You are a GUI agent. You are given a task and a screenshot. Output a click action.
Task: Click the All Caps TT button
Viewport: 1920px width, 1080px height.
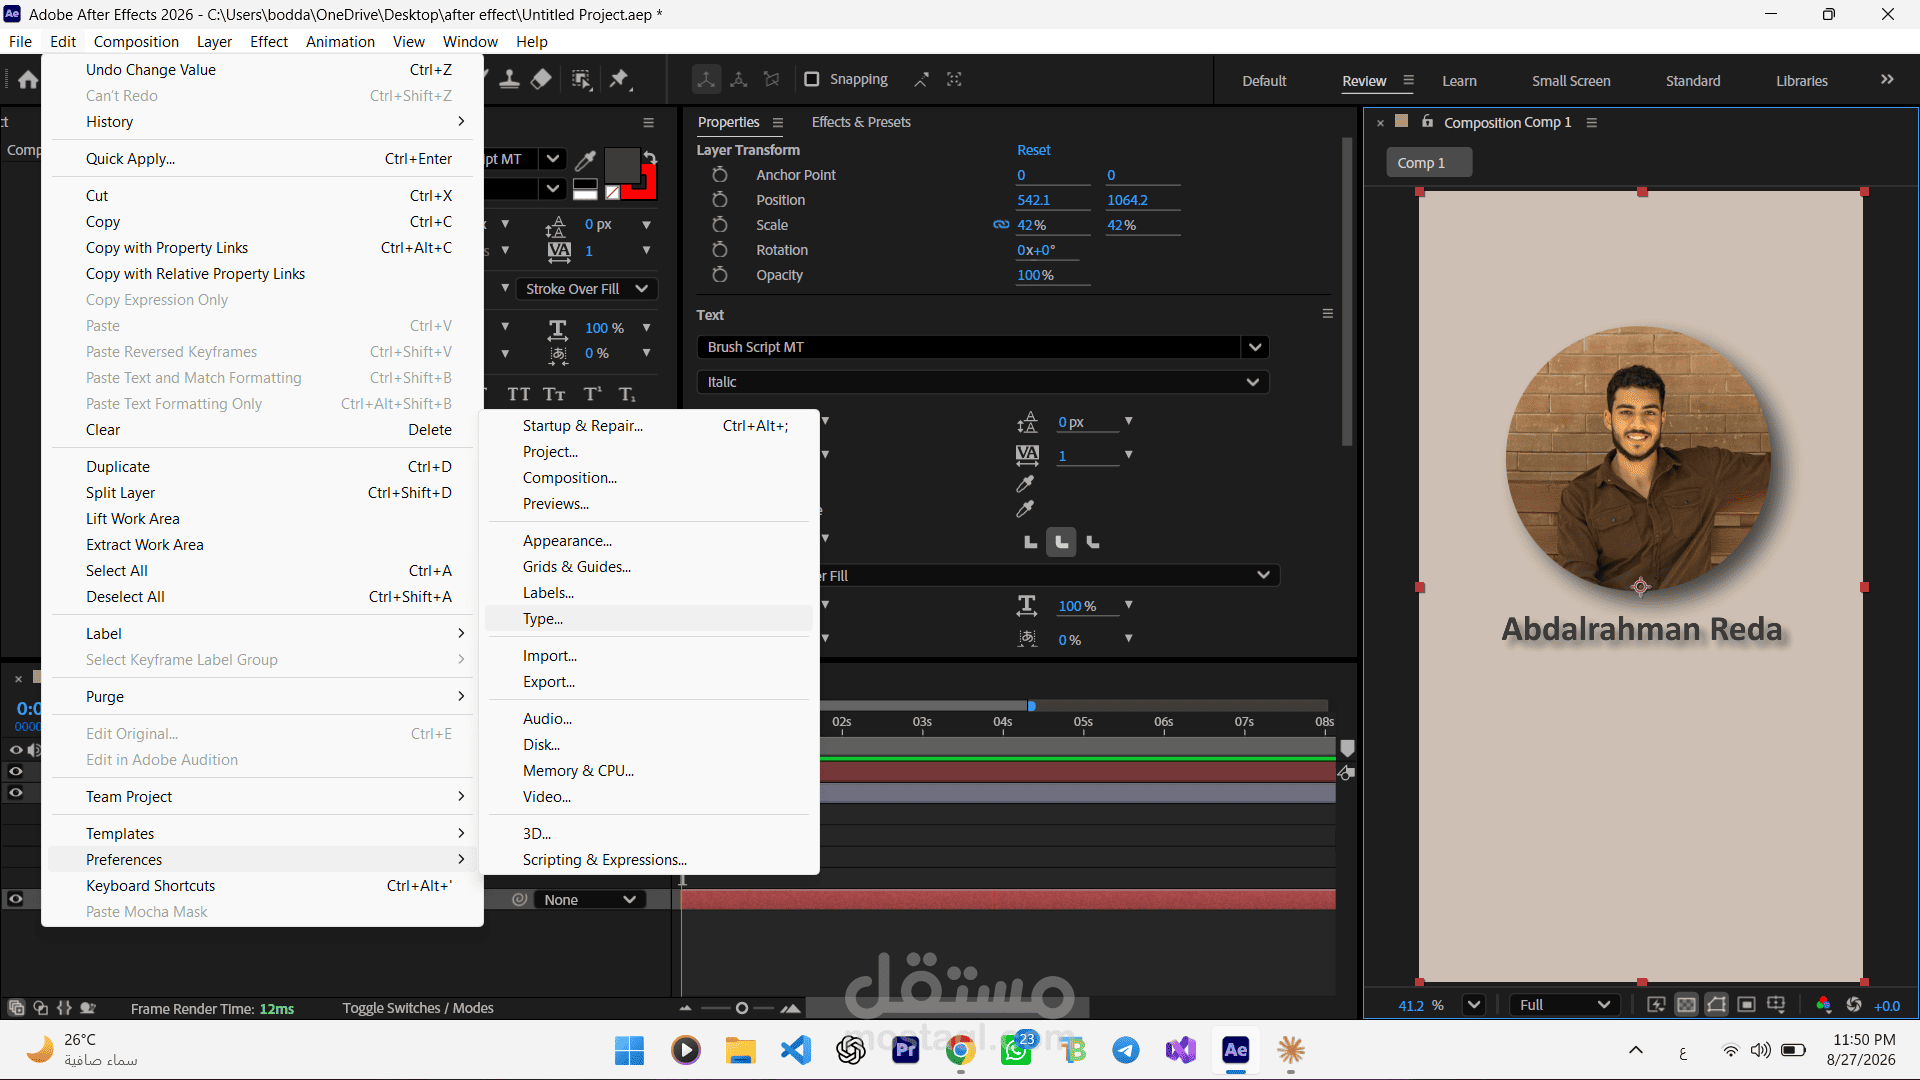[518, 394]
